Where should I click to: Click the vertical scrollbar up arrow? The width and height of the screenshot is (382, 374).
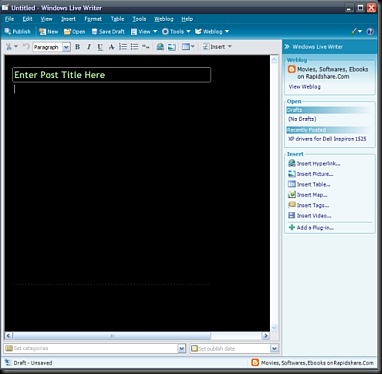coord(274,60)
